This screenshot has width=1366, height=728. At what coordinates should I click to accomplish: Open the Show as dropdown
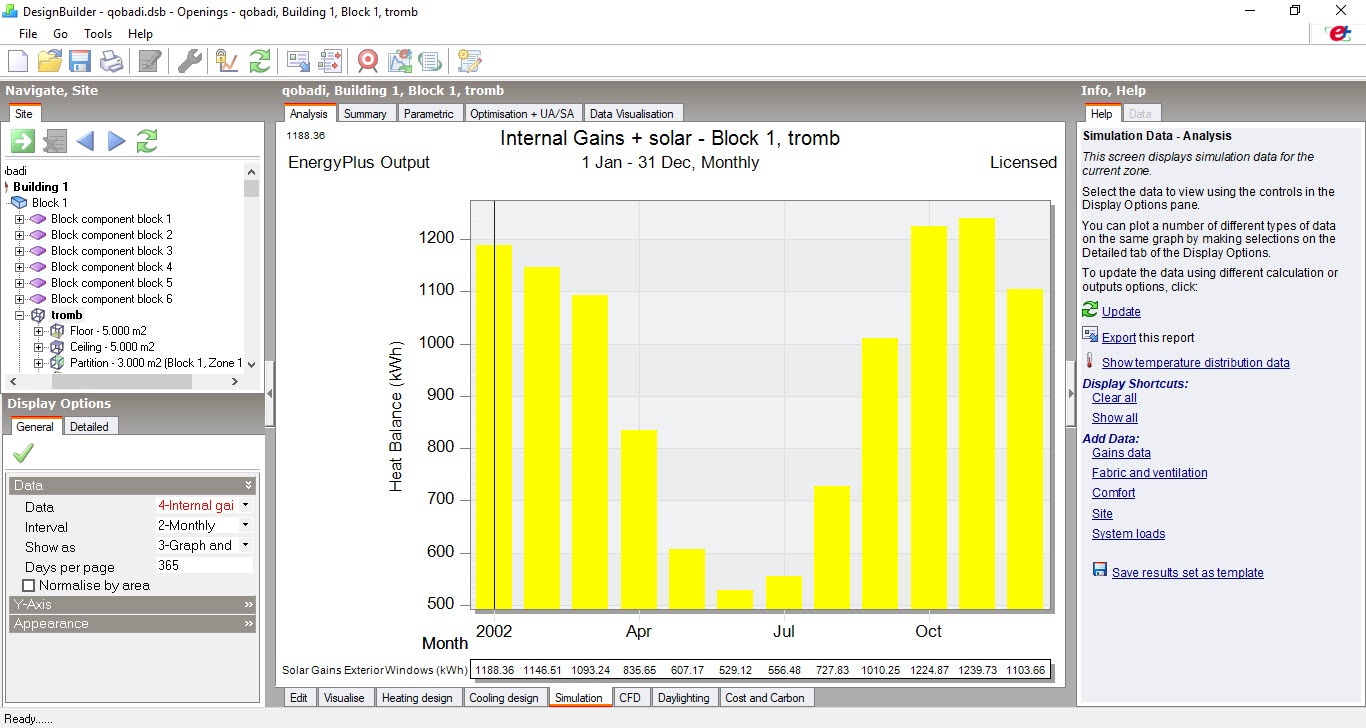click(x=245, y=545)
